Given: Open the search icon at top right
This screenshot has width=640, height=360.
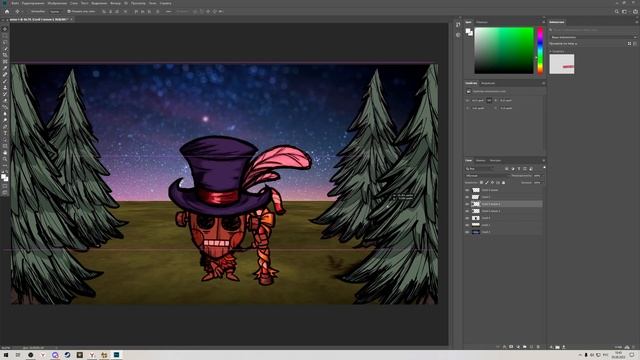Looking at the screenshot, I should pos(617,11).
